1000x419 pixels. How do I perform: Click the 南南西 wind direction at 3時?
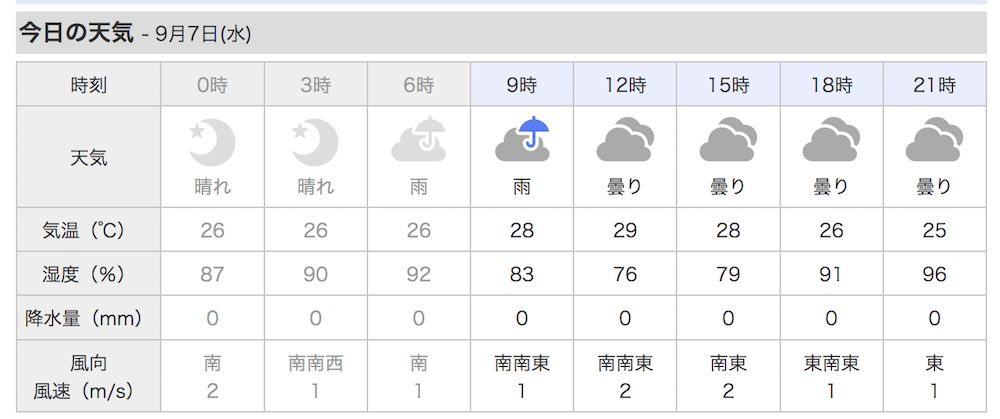[x=315, y=364]
